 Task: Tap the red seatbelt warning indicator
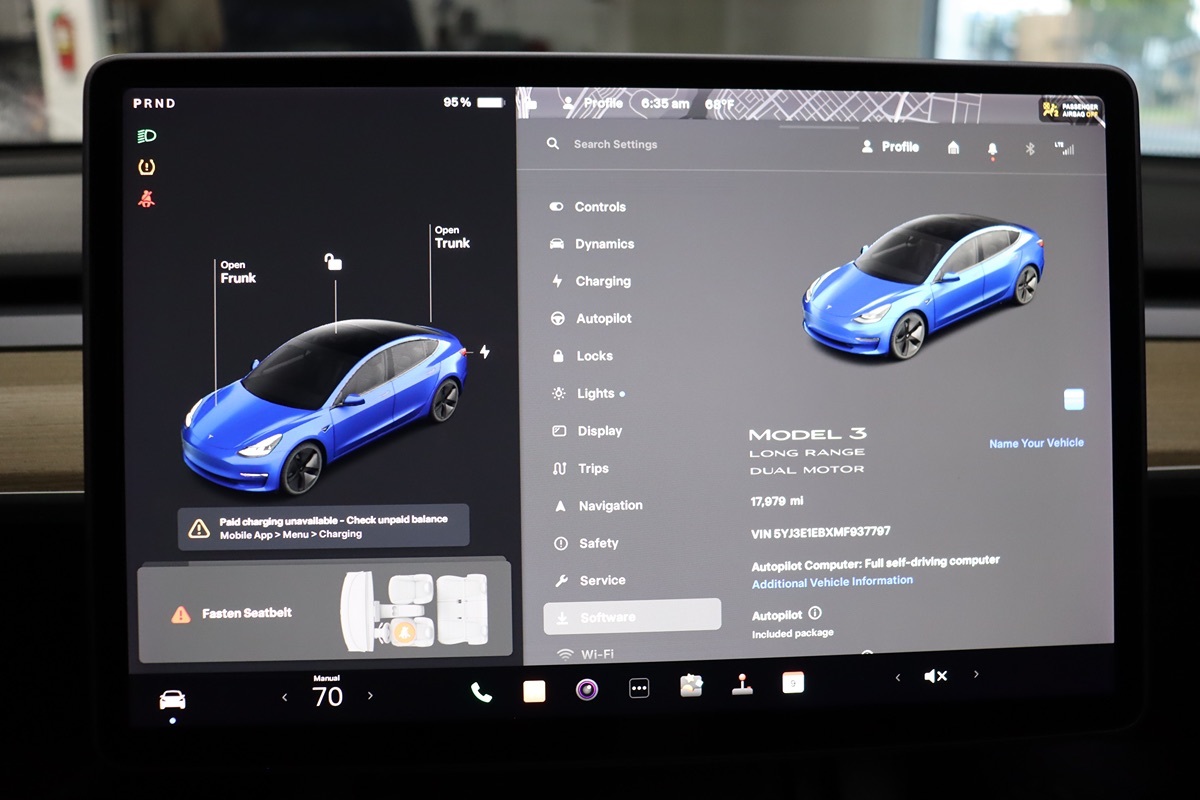(x=147, y=199)
